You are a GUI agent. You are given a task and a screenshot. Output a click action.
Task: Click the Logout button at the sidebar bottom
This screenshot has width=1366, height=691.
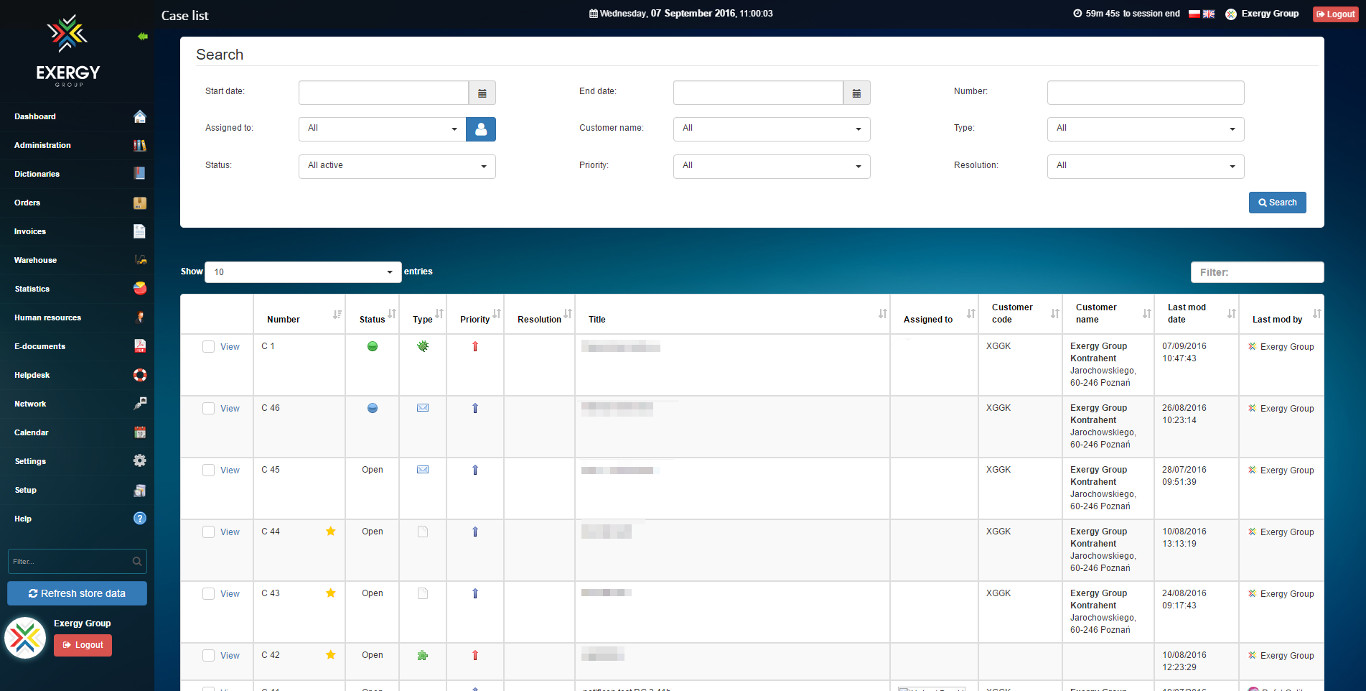coord(83,645)
